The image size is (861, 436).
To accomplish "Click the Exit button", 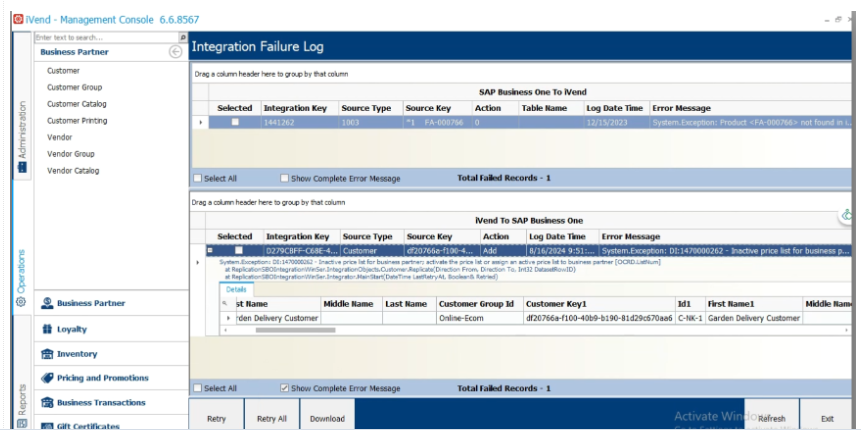I will pyautogui.click(x=827, y=415).
